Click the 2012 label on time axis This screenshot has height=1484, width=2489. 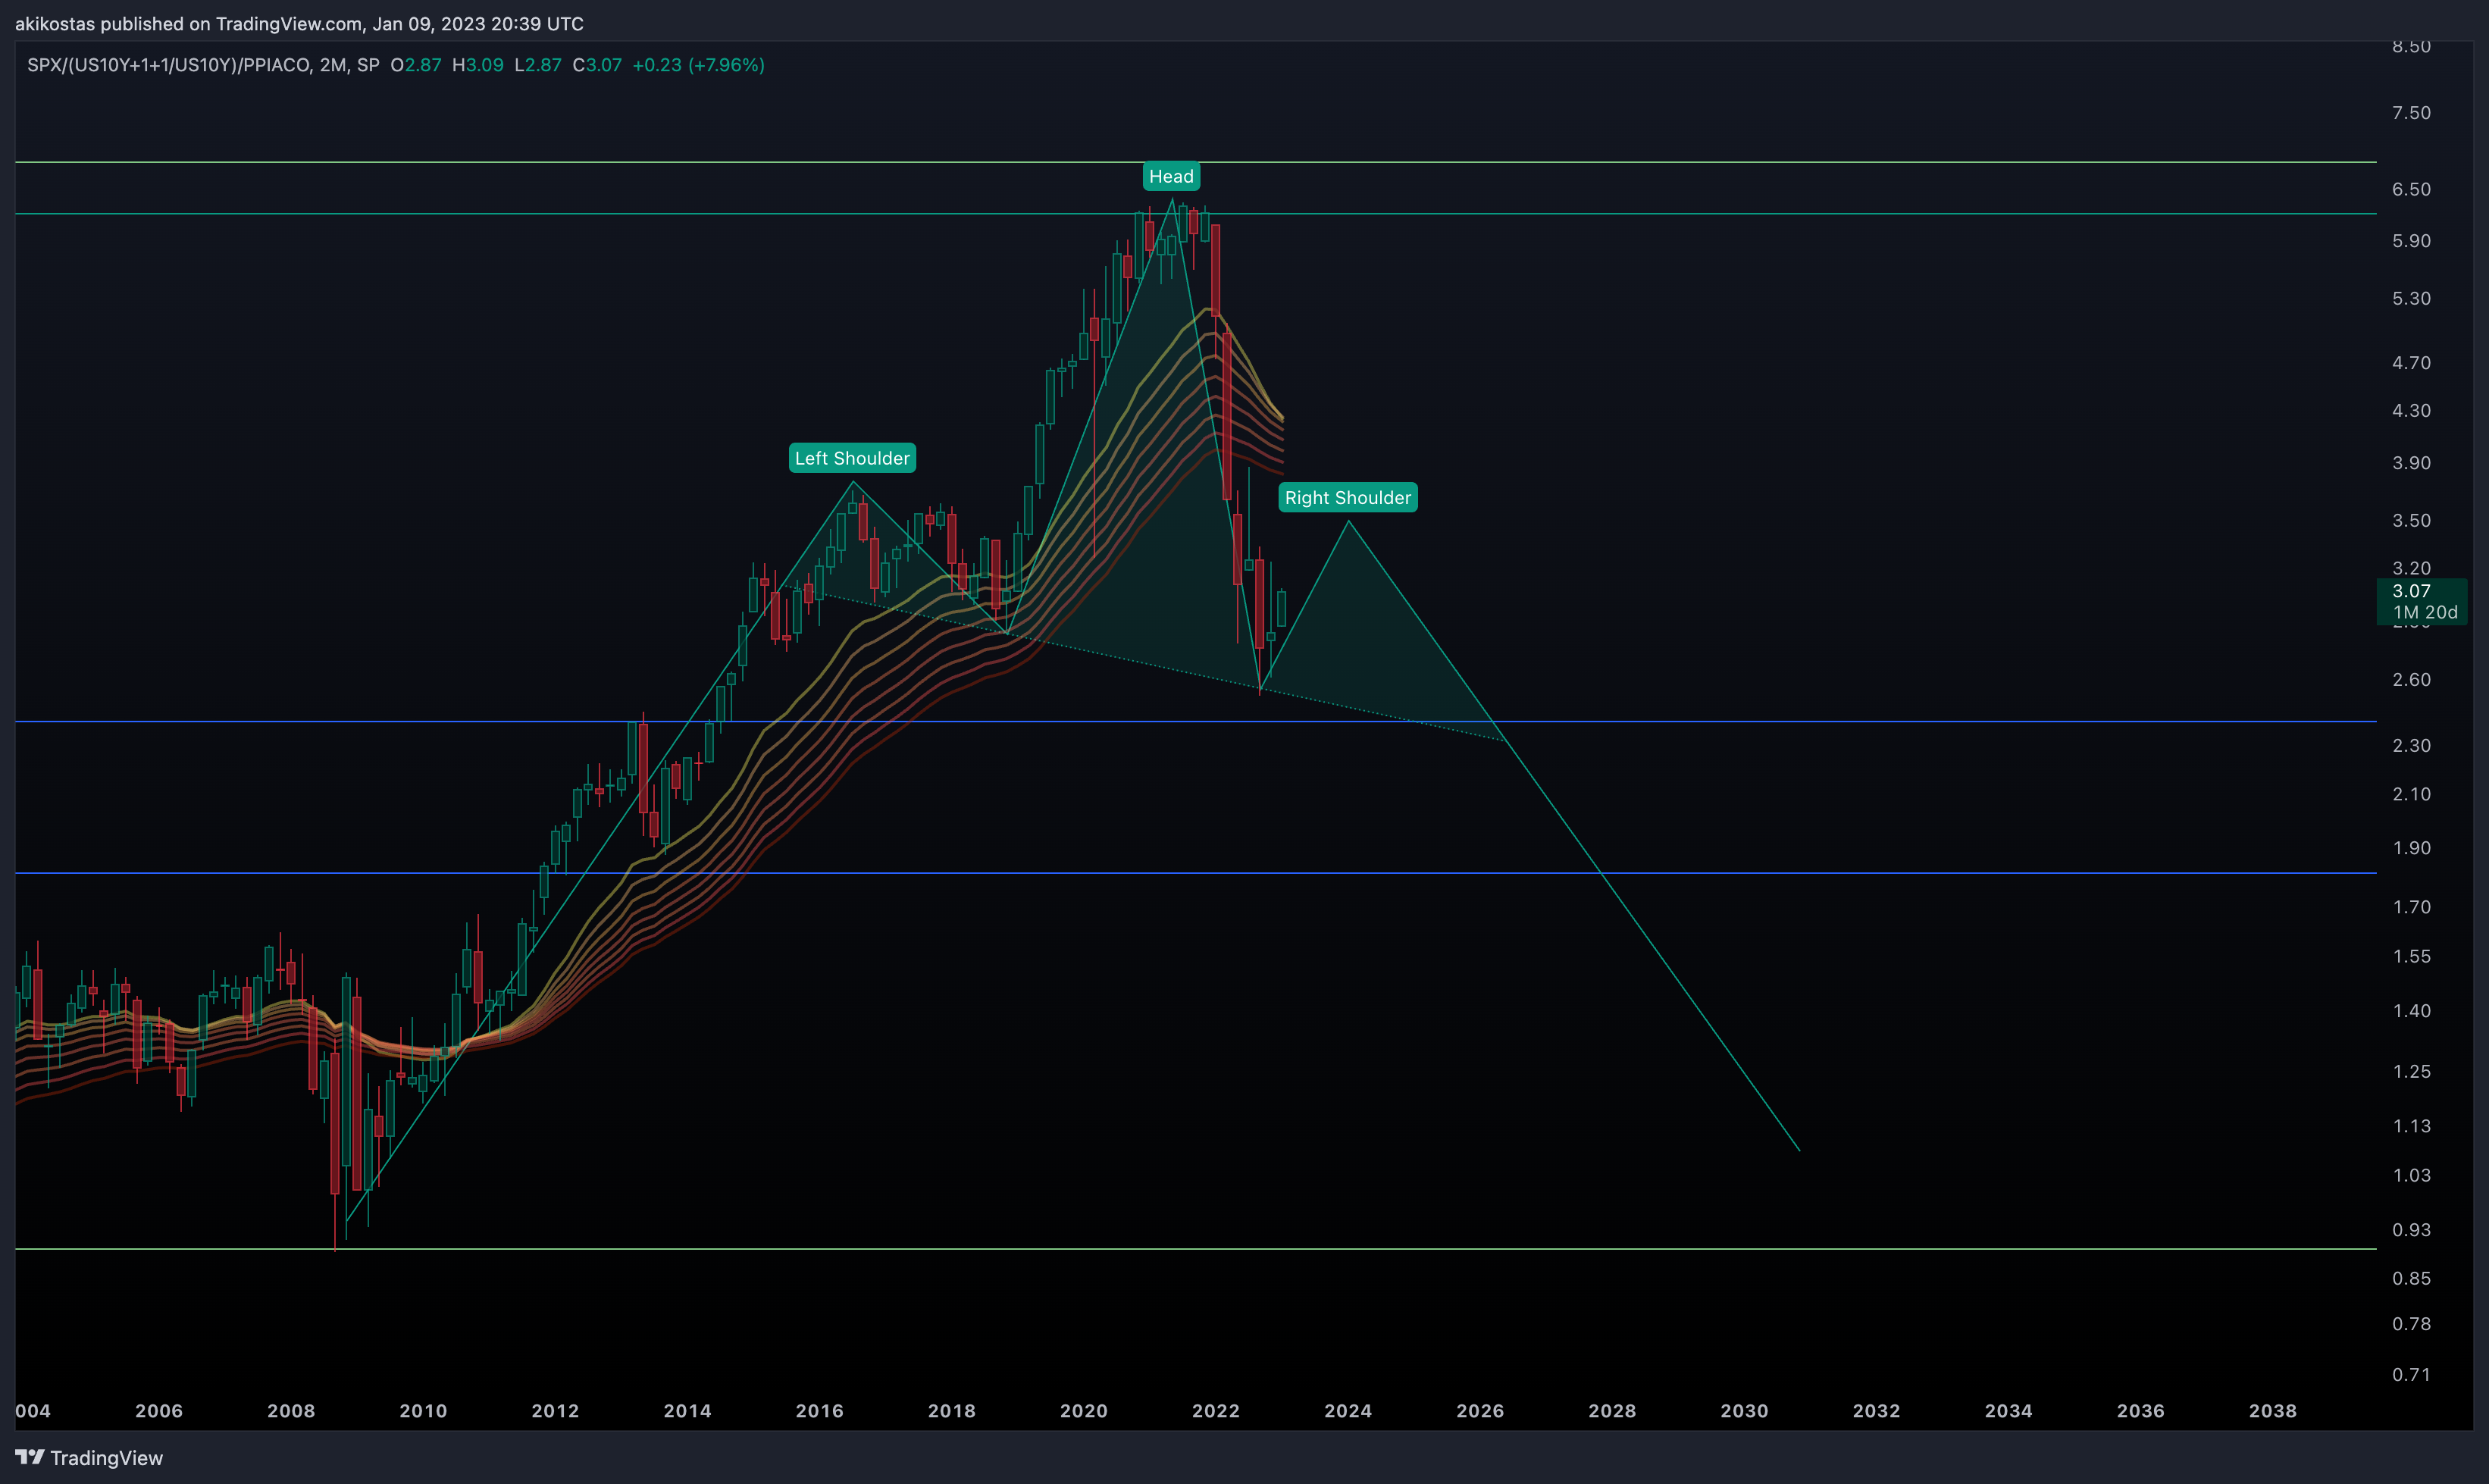[555, 1410]
